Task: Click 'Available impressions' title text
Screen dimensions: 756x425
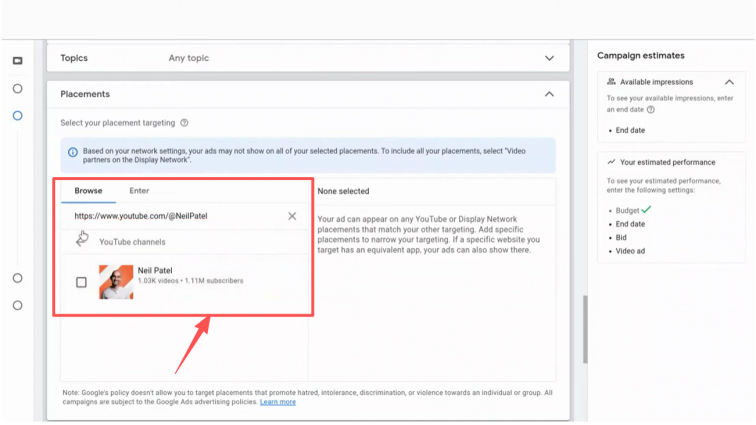Action: pyautogui.click(x=657, y=82)
